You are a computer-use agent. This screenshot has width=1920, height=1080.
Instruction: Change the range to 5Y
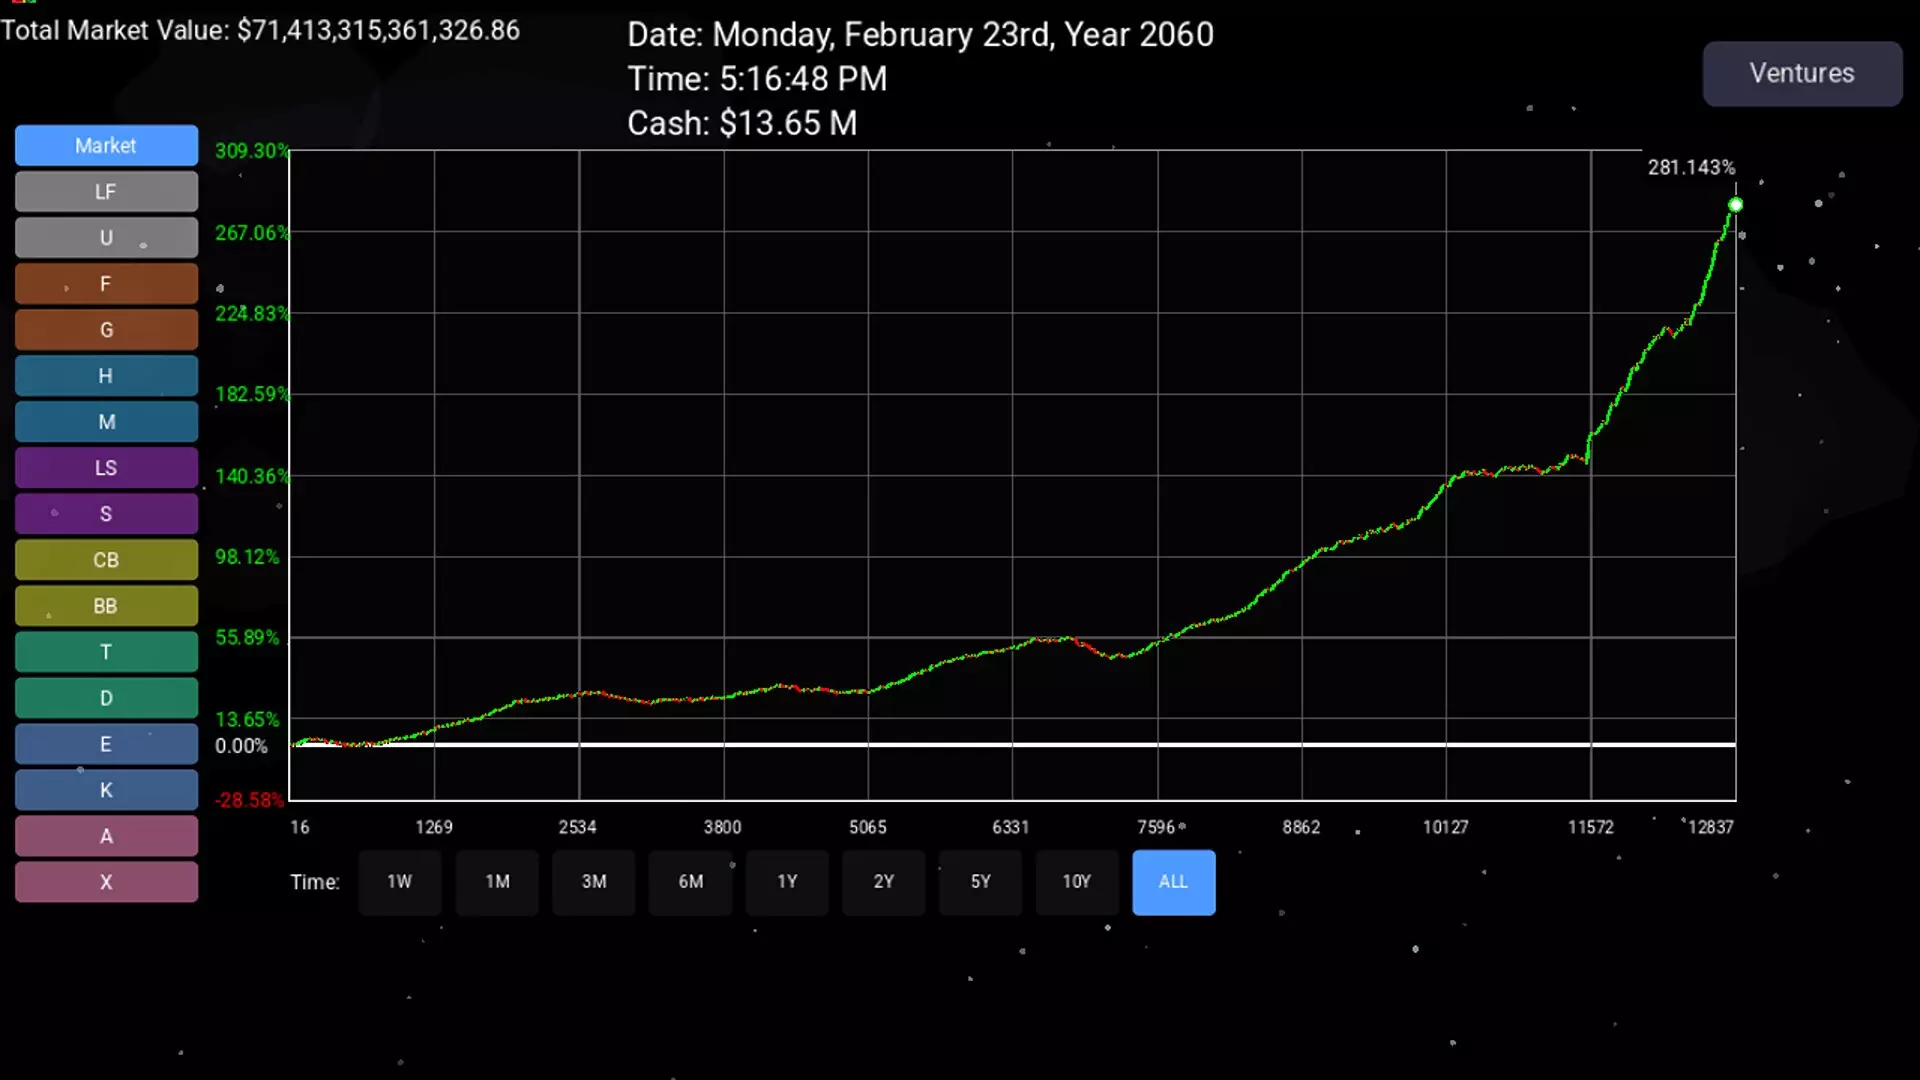point(980,882)
